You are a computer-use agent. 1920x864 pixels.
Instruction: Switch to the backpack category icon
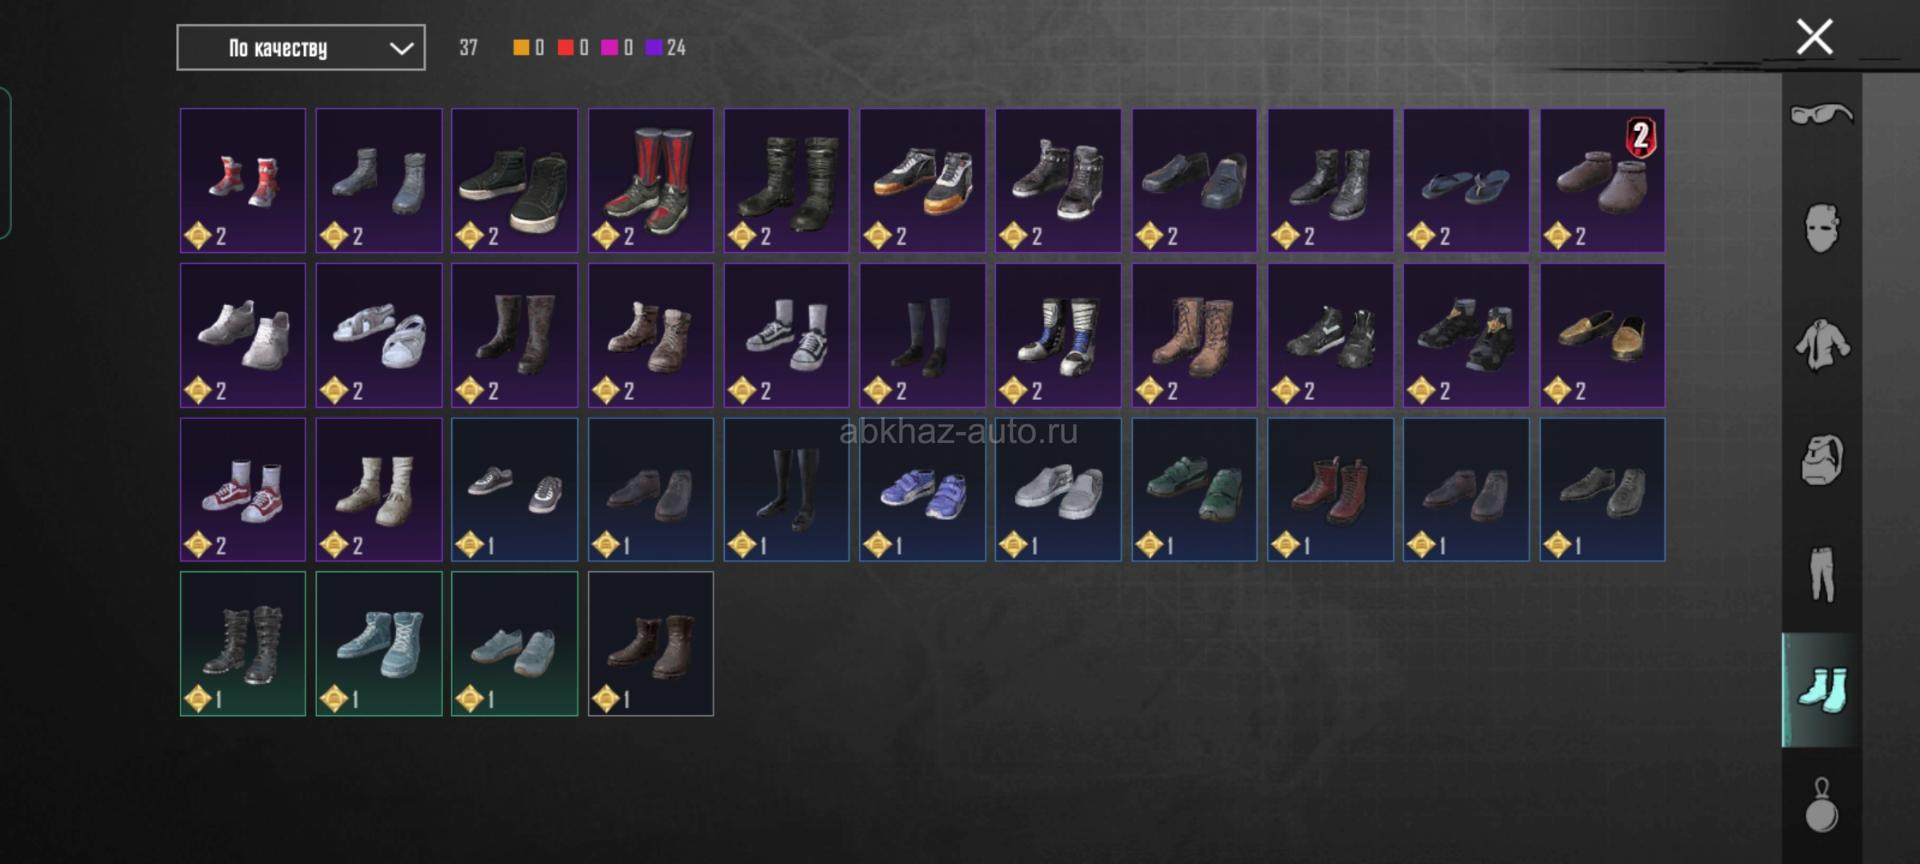point(1821,460)
